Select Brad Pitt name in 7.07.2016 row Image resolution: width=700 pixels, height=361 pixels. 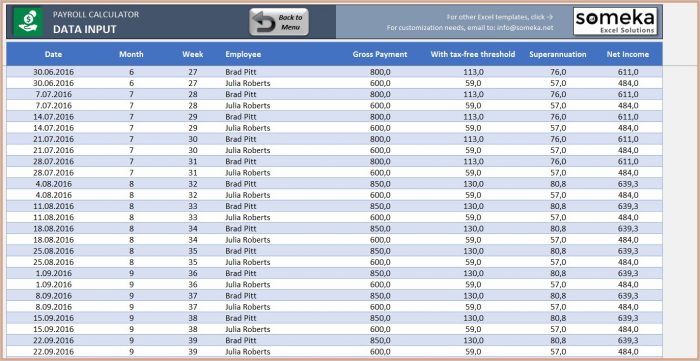click(x=241, y=94)
